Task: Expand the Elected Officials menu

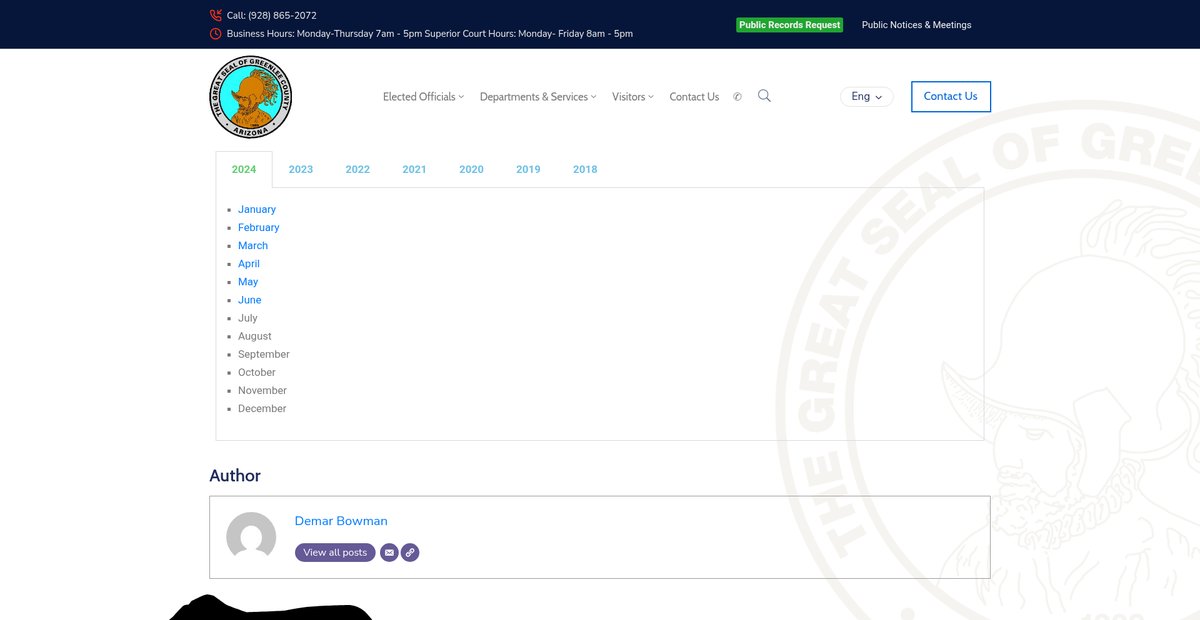Action: coord(424,97)
